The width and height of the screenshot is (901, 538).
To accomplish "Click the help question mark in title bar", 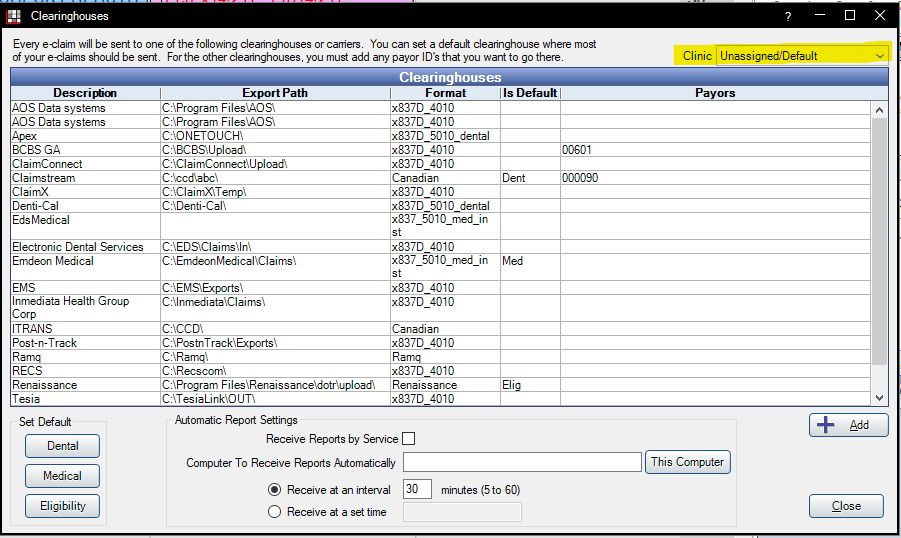I will point(788,17).
